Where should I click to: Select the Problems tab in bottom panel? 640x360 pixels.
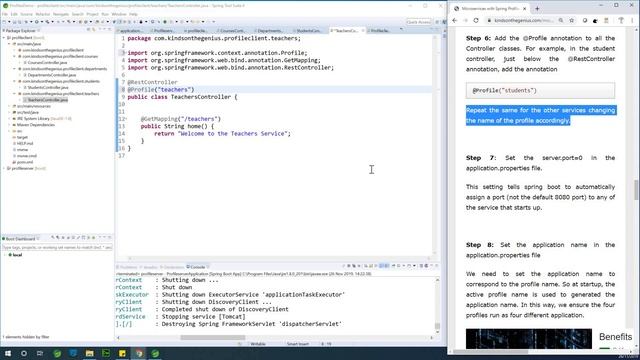[x=127, y=267]
